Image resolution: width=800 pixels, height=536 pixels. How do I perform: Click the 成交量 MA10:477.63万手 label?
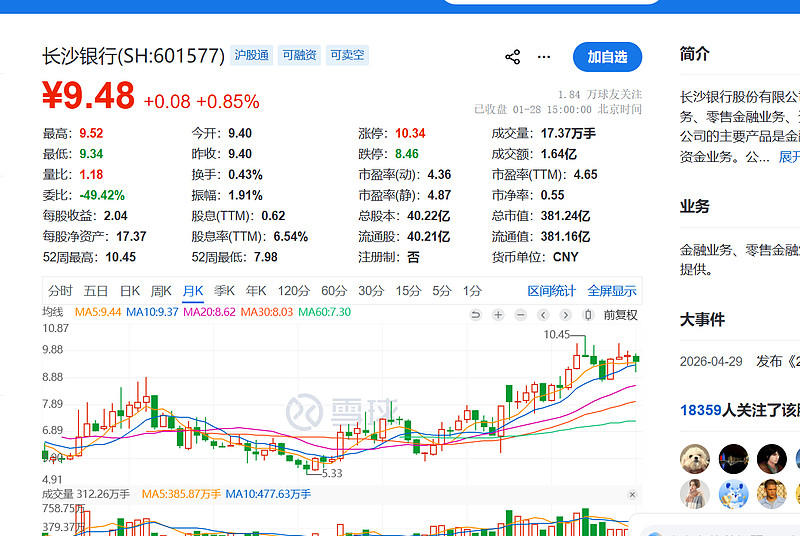(x=268, y=494)
